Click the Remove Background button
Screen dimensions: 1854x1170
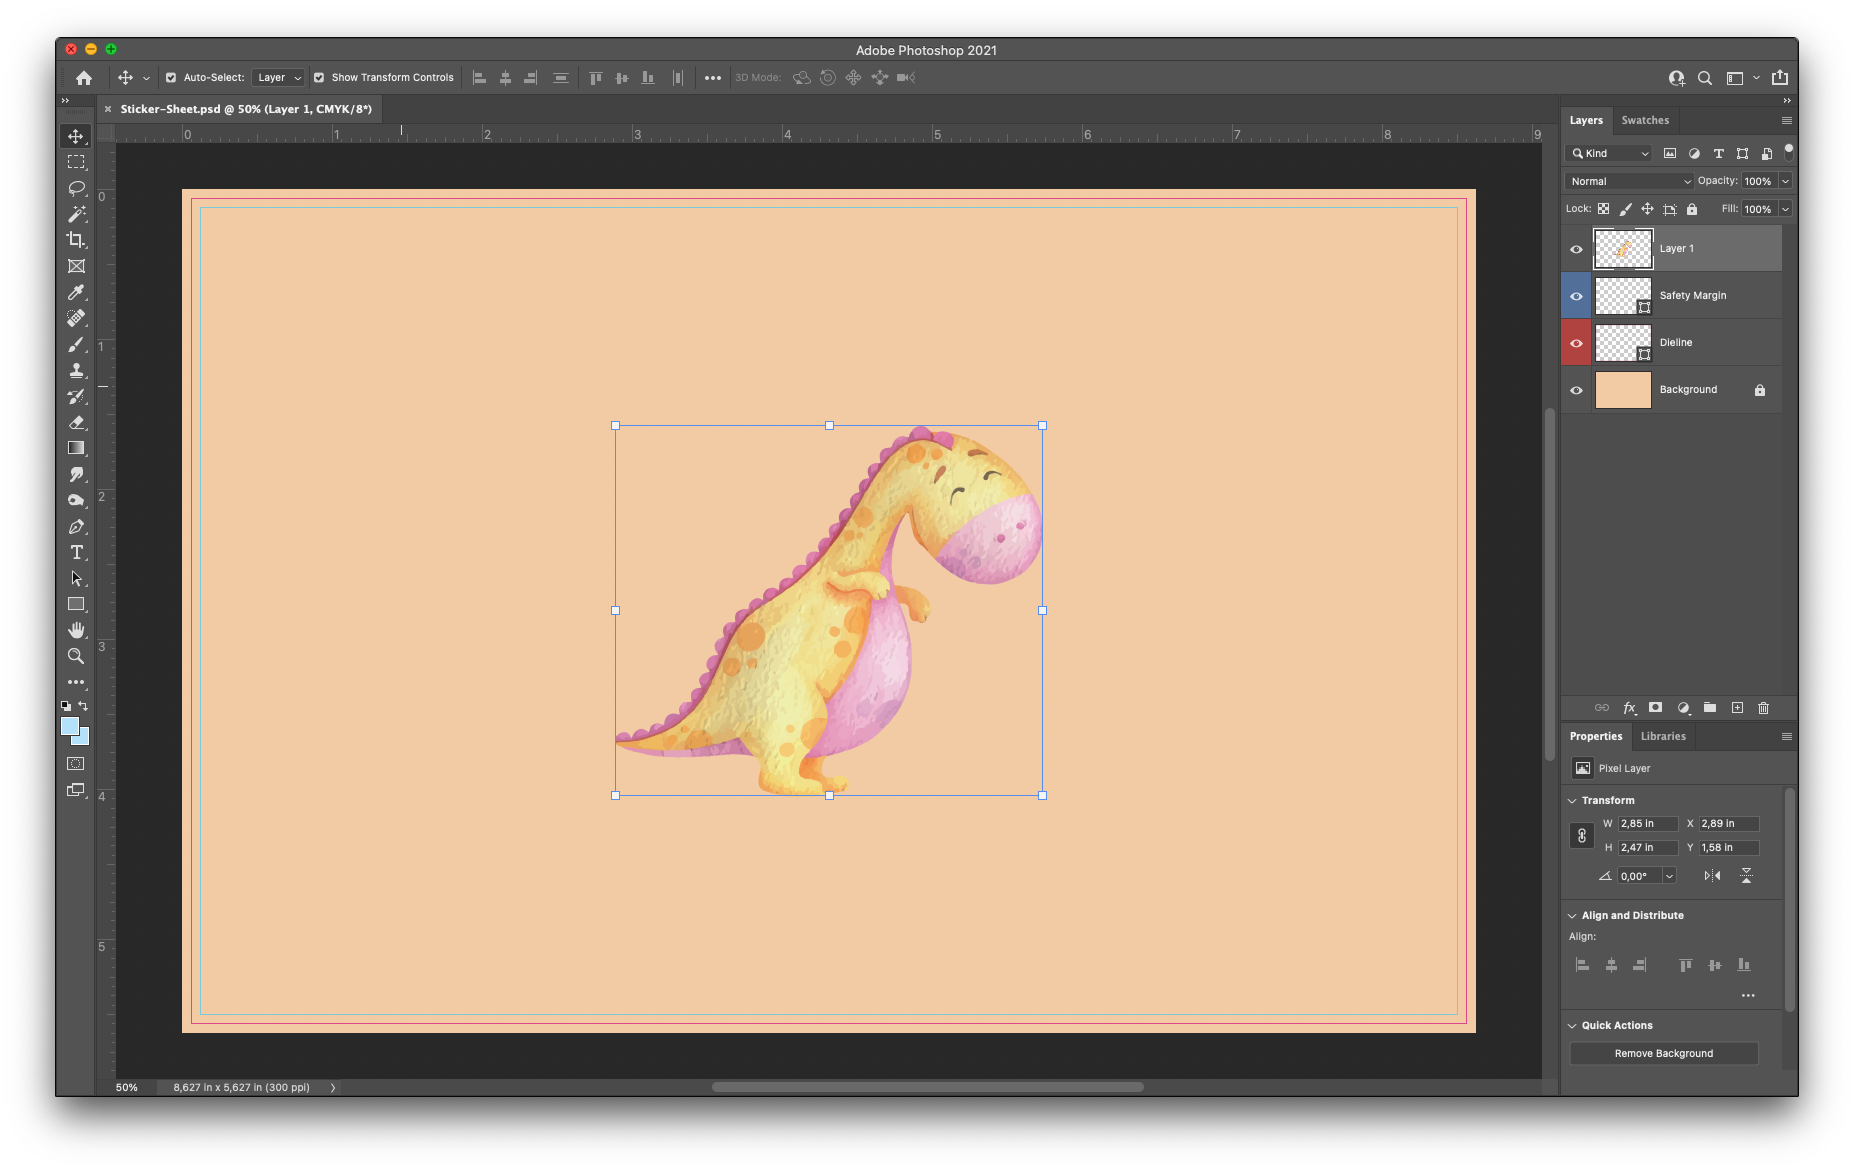click(x=1663, y=1053)
